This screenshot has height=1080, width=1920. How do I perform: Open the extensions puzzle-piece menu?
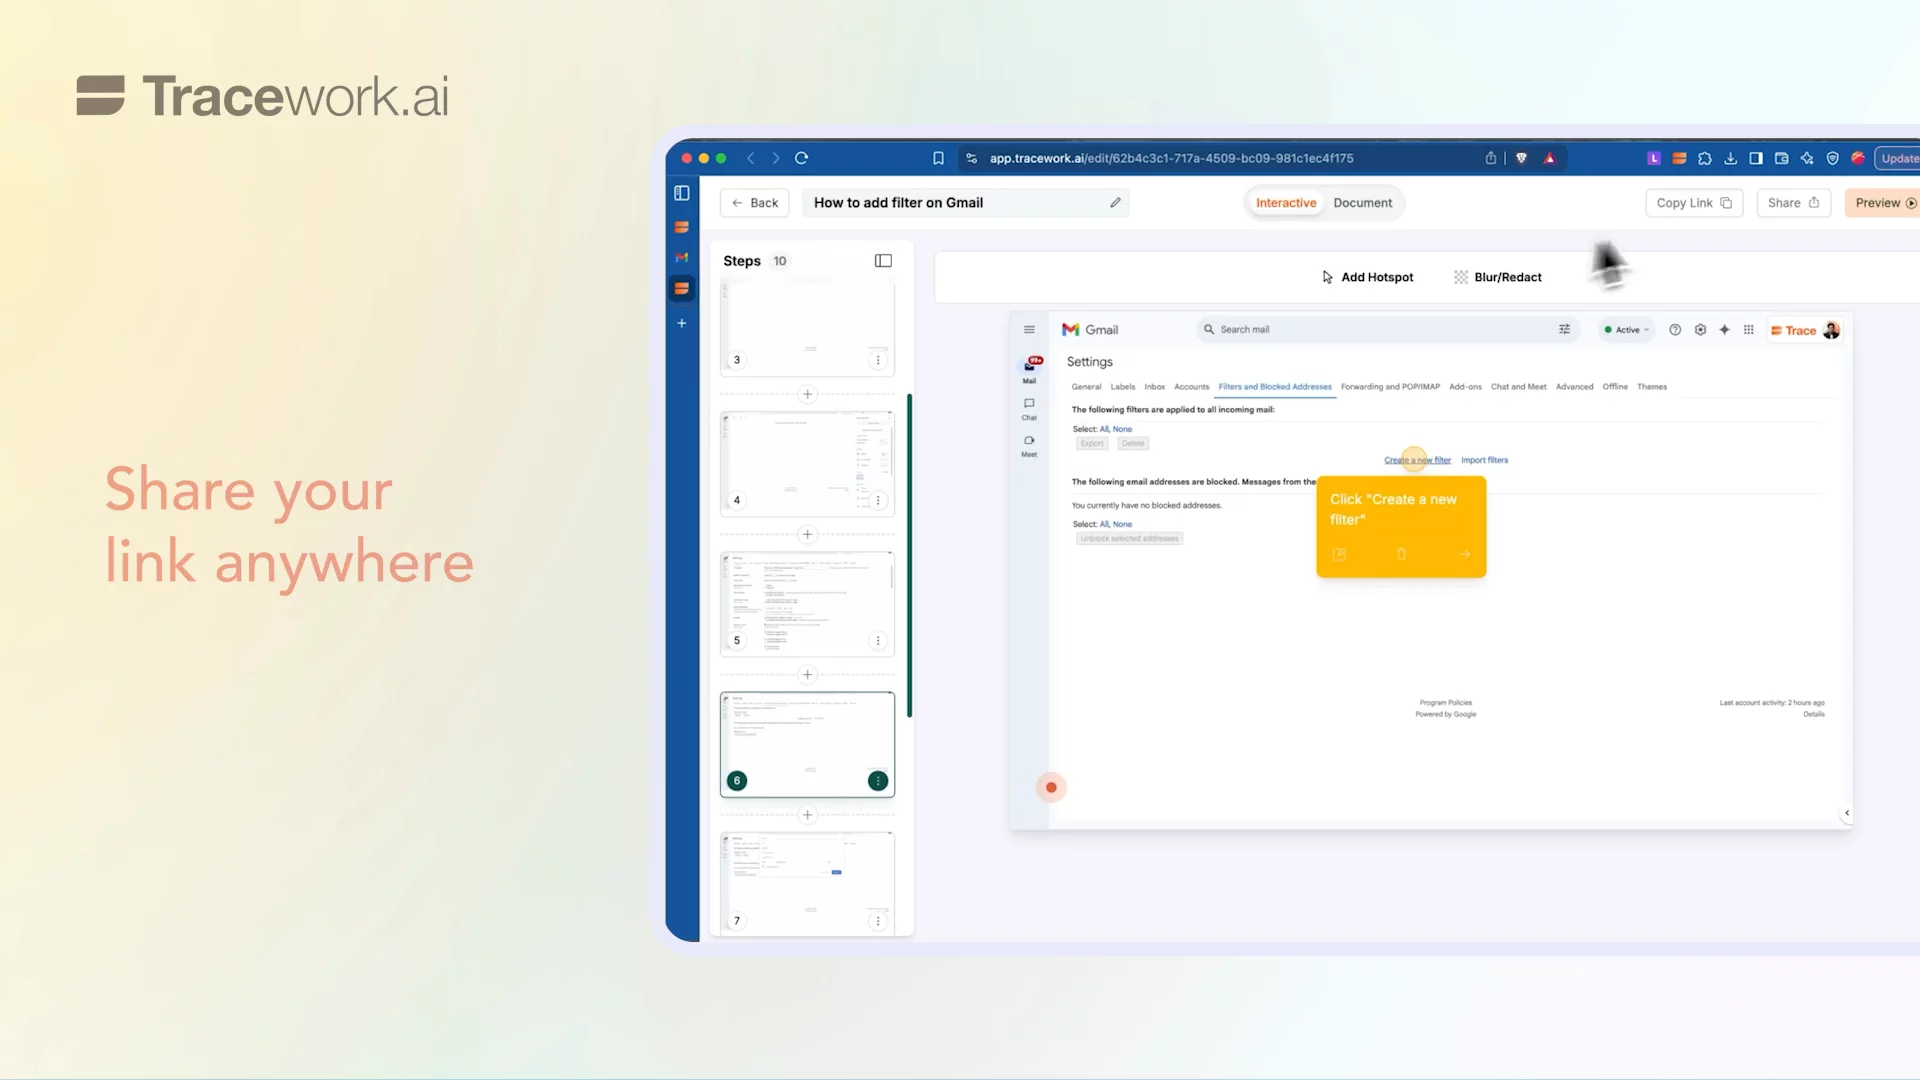(1705, 158)
